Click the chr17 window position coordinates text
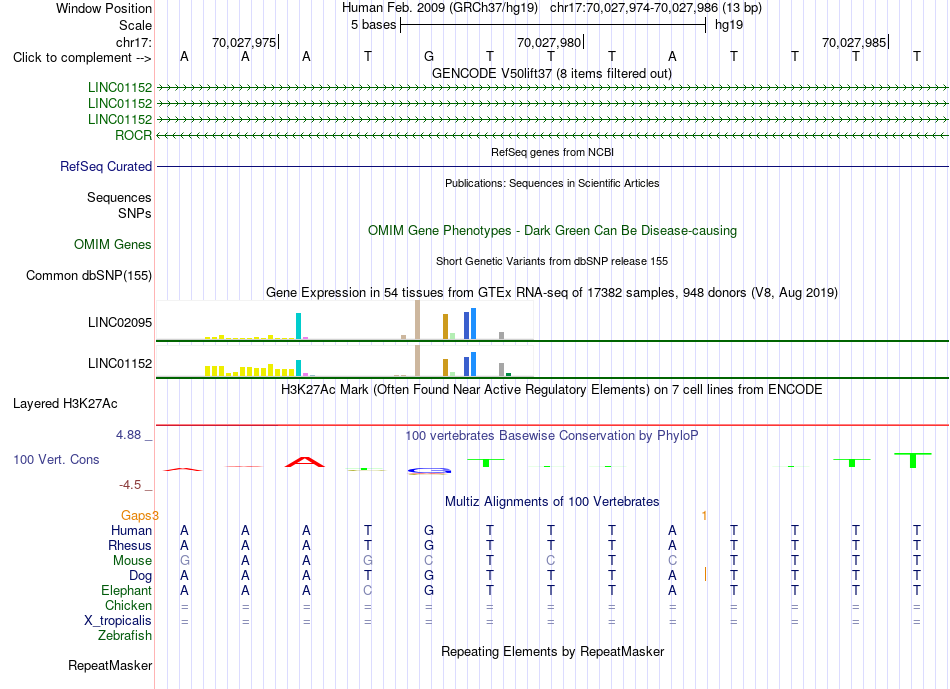Image resolution: width=950 pixels, height=689 pixels. click(656, 8)
